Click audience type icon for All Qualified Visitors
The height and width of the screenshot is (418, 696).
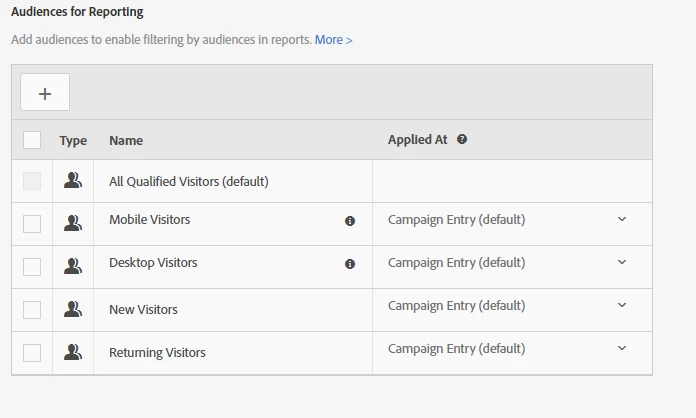(x=72, y=181)
